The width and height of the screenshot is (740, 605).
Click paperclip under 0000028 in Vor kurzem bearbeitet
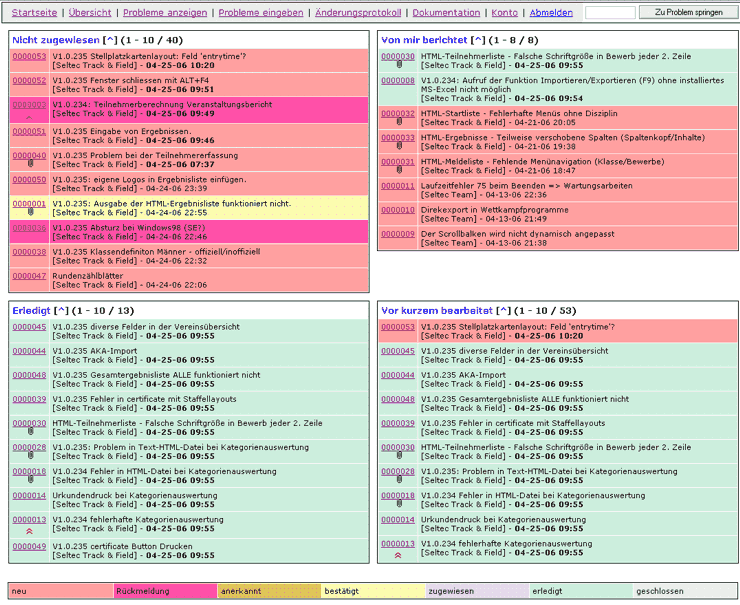(399, 479)
